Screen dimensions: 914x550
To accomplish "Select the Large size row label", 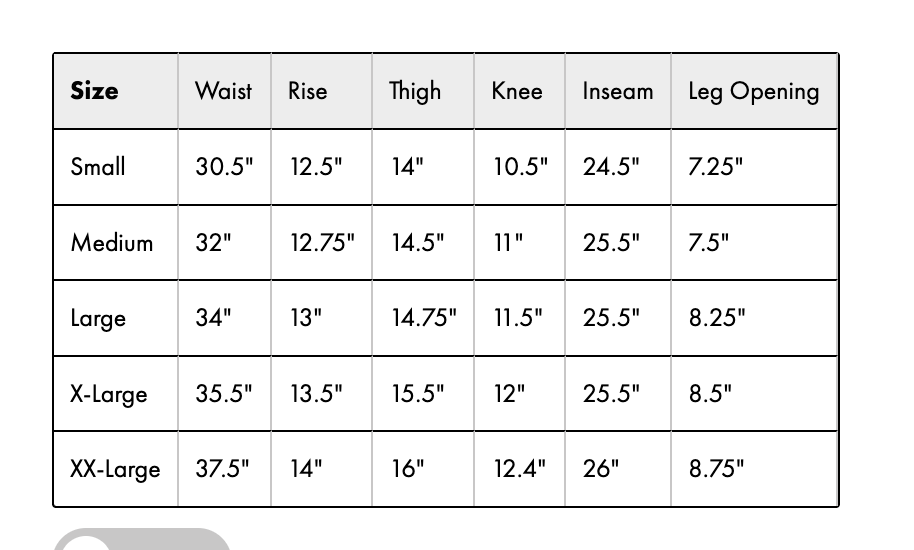I will (98, 319).
